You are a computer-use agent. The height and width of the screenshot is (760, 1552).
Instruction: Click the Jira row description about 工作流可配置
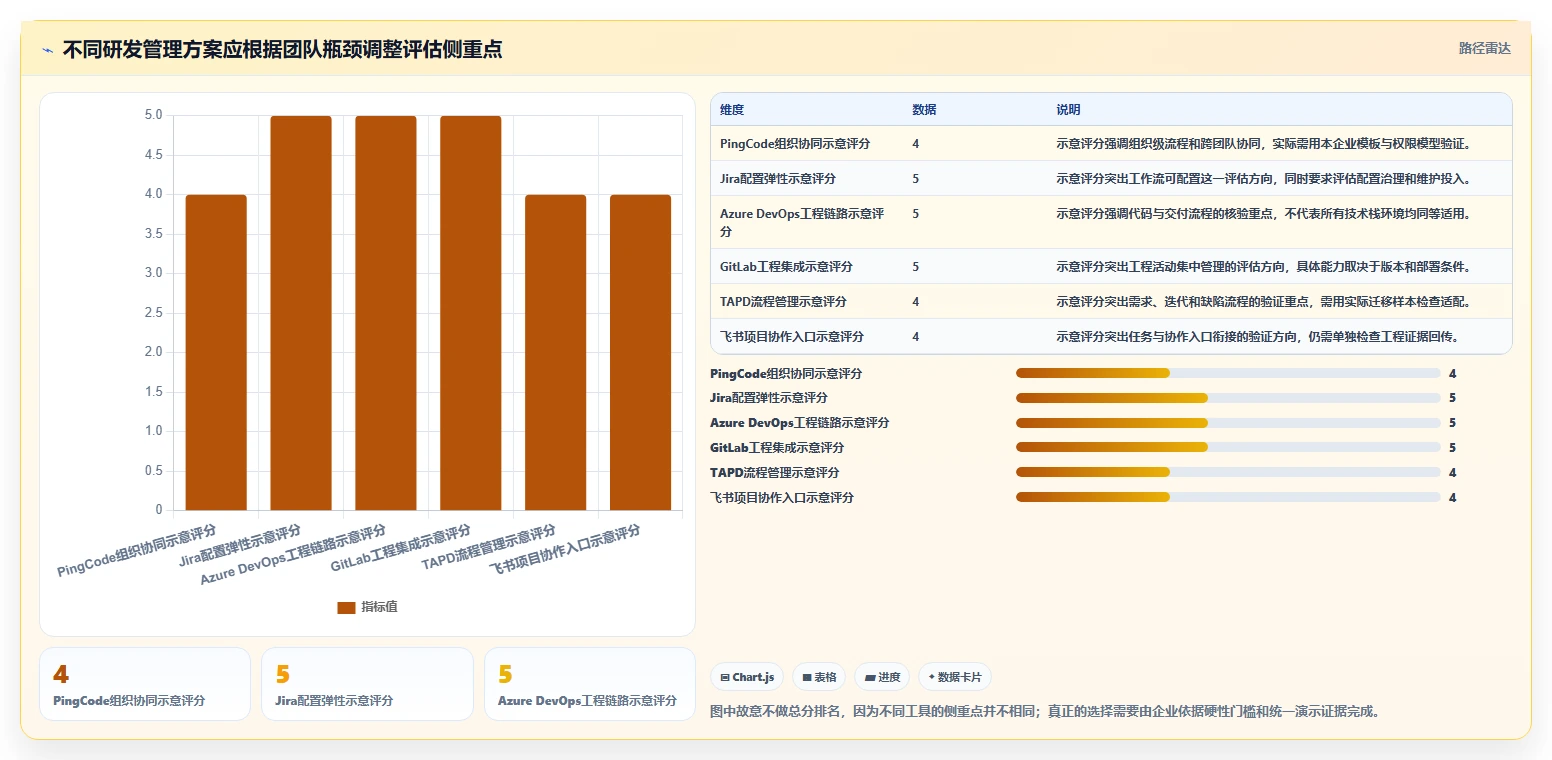(x=1263, y=179)
